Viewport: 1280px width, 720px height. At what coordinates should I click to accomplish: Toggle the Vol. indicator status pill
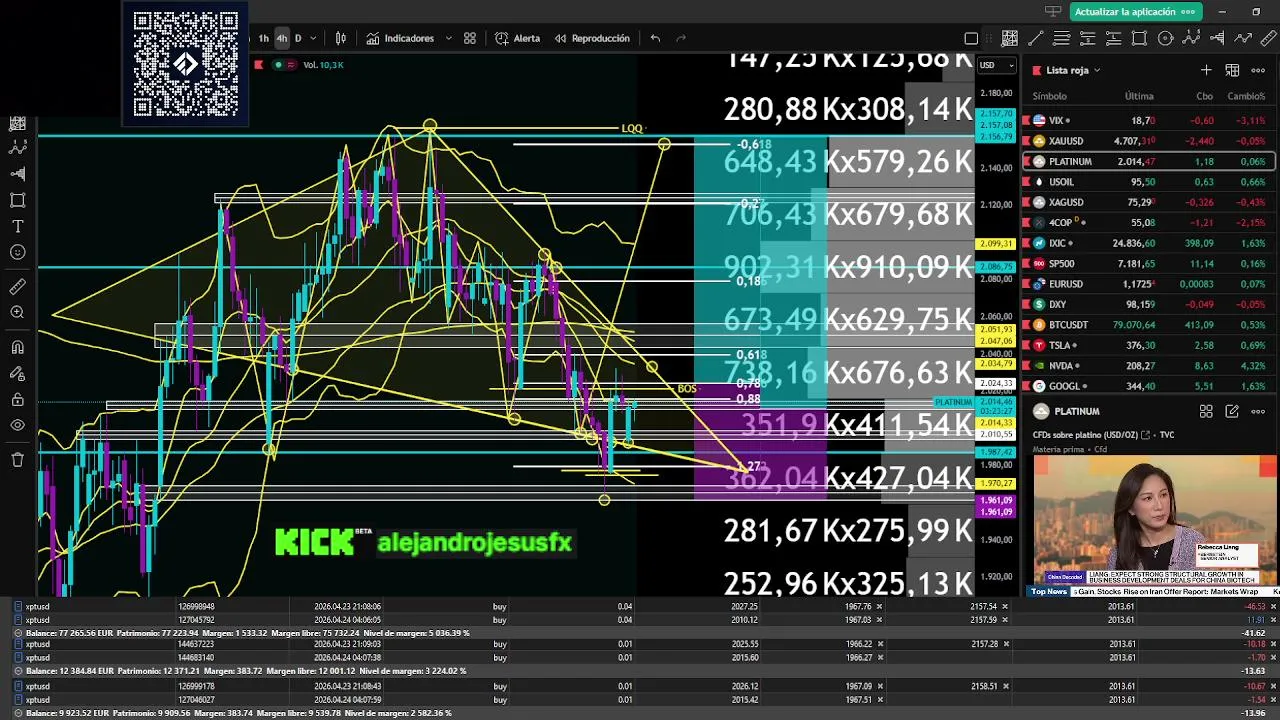[x=287, y=64]
